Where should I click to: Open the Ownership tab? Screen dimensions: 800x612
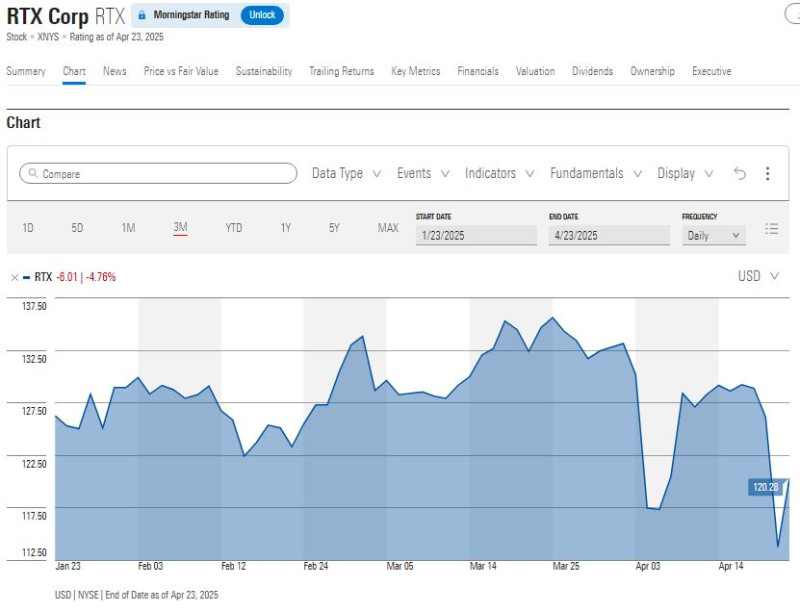tap(653, 71)
